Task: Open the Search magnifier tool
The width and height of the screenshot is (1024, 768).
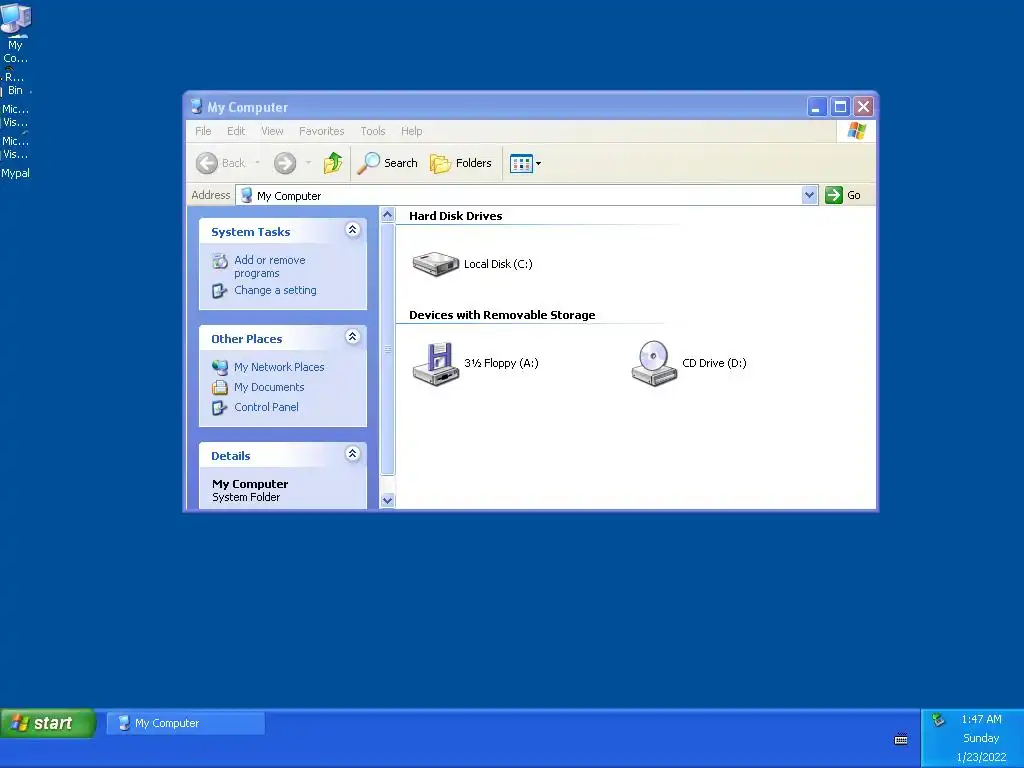Action: coord(368,163)
